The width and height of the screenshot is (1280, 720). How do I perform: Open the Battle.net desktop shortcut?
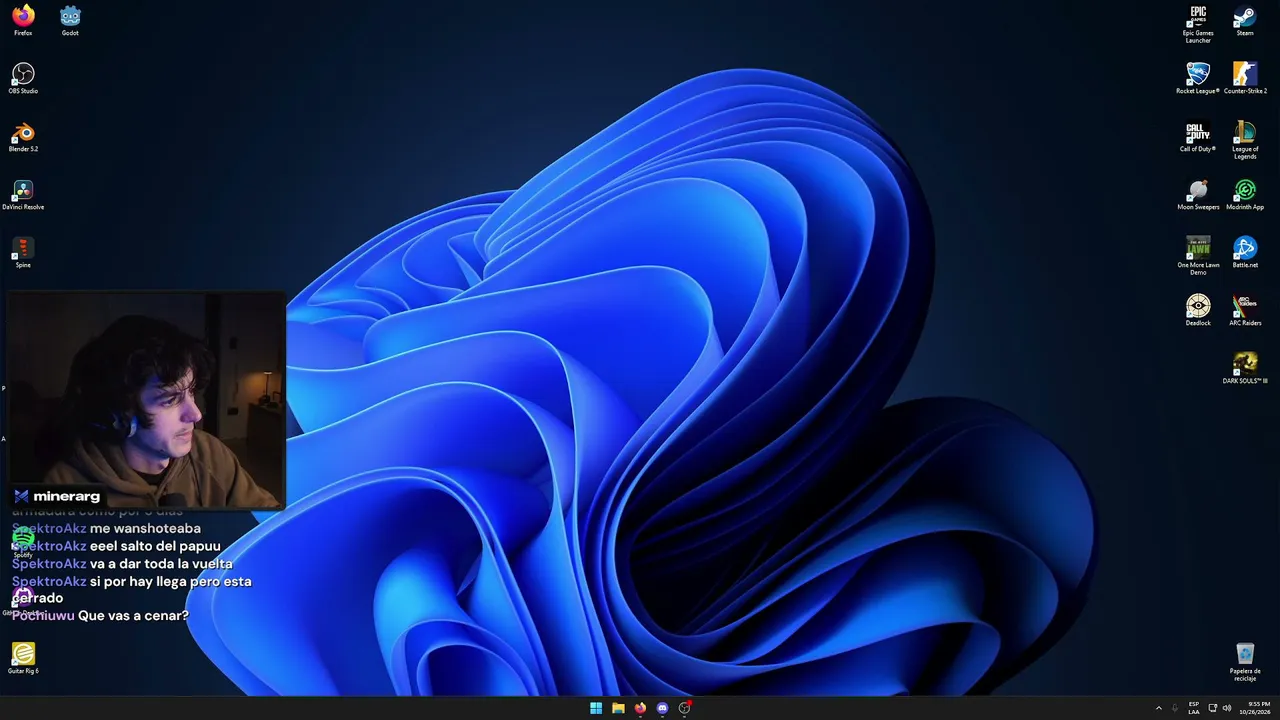(1245, 252)
